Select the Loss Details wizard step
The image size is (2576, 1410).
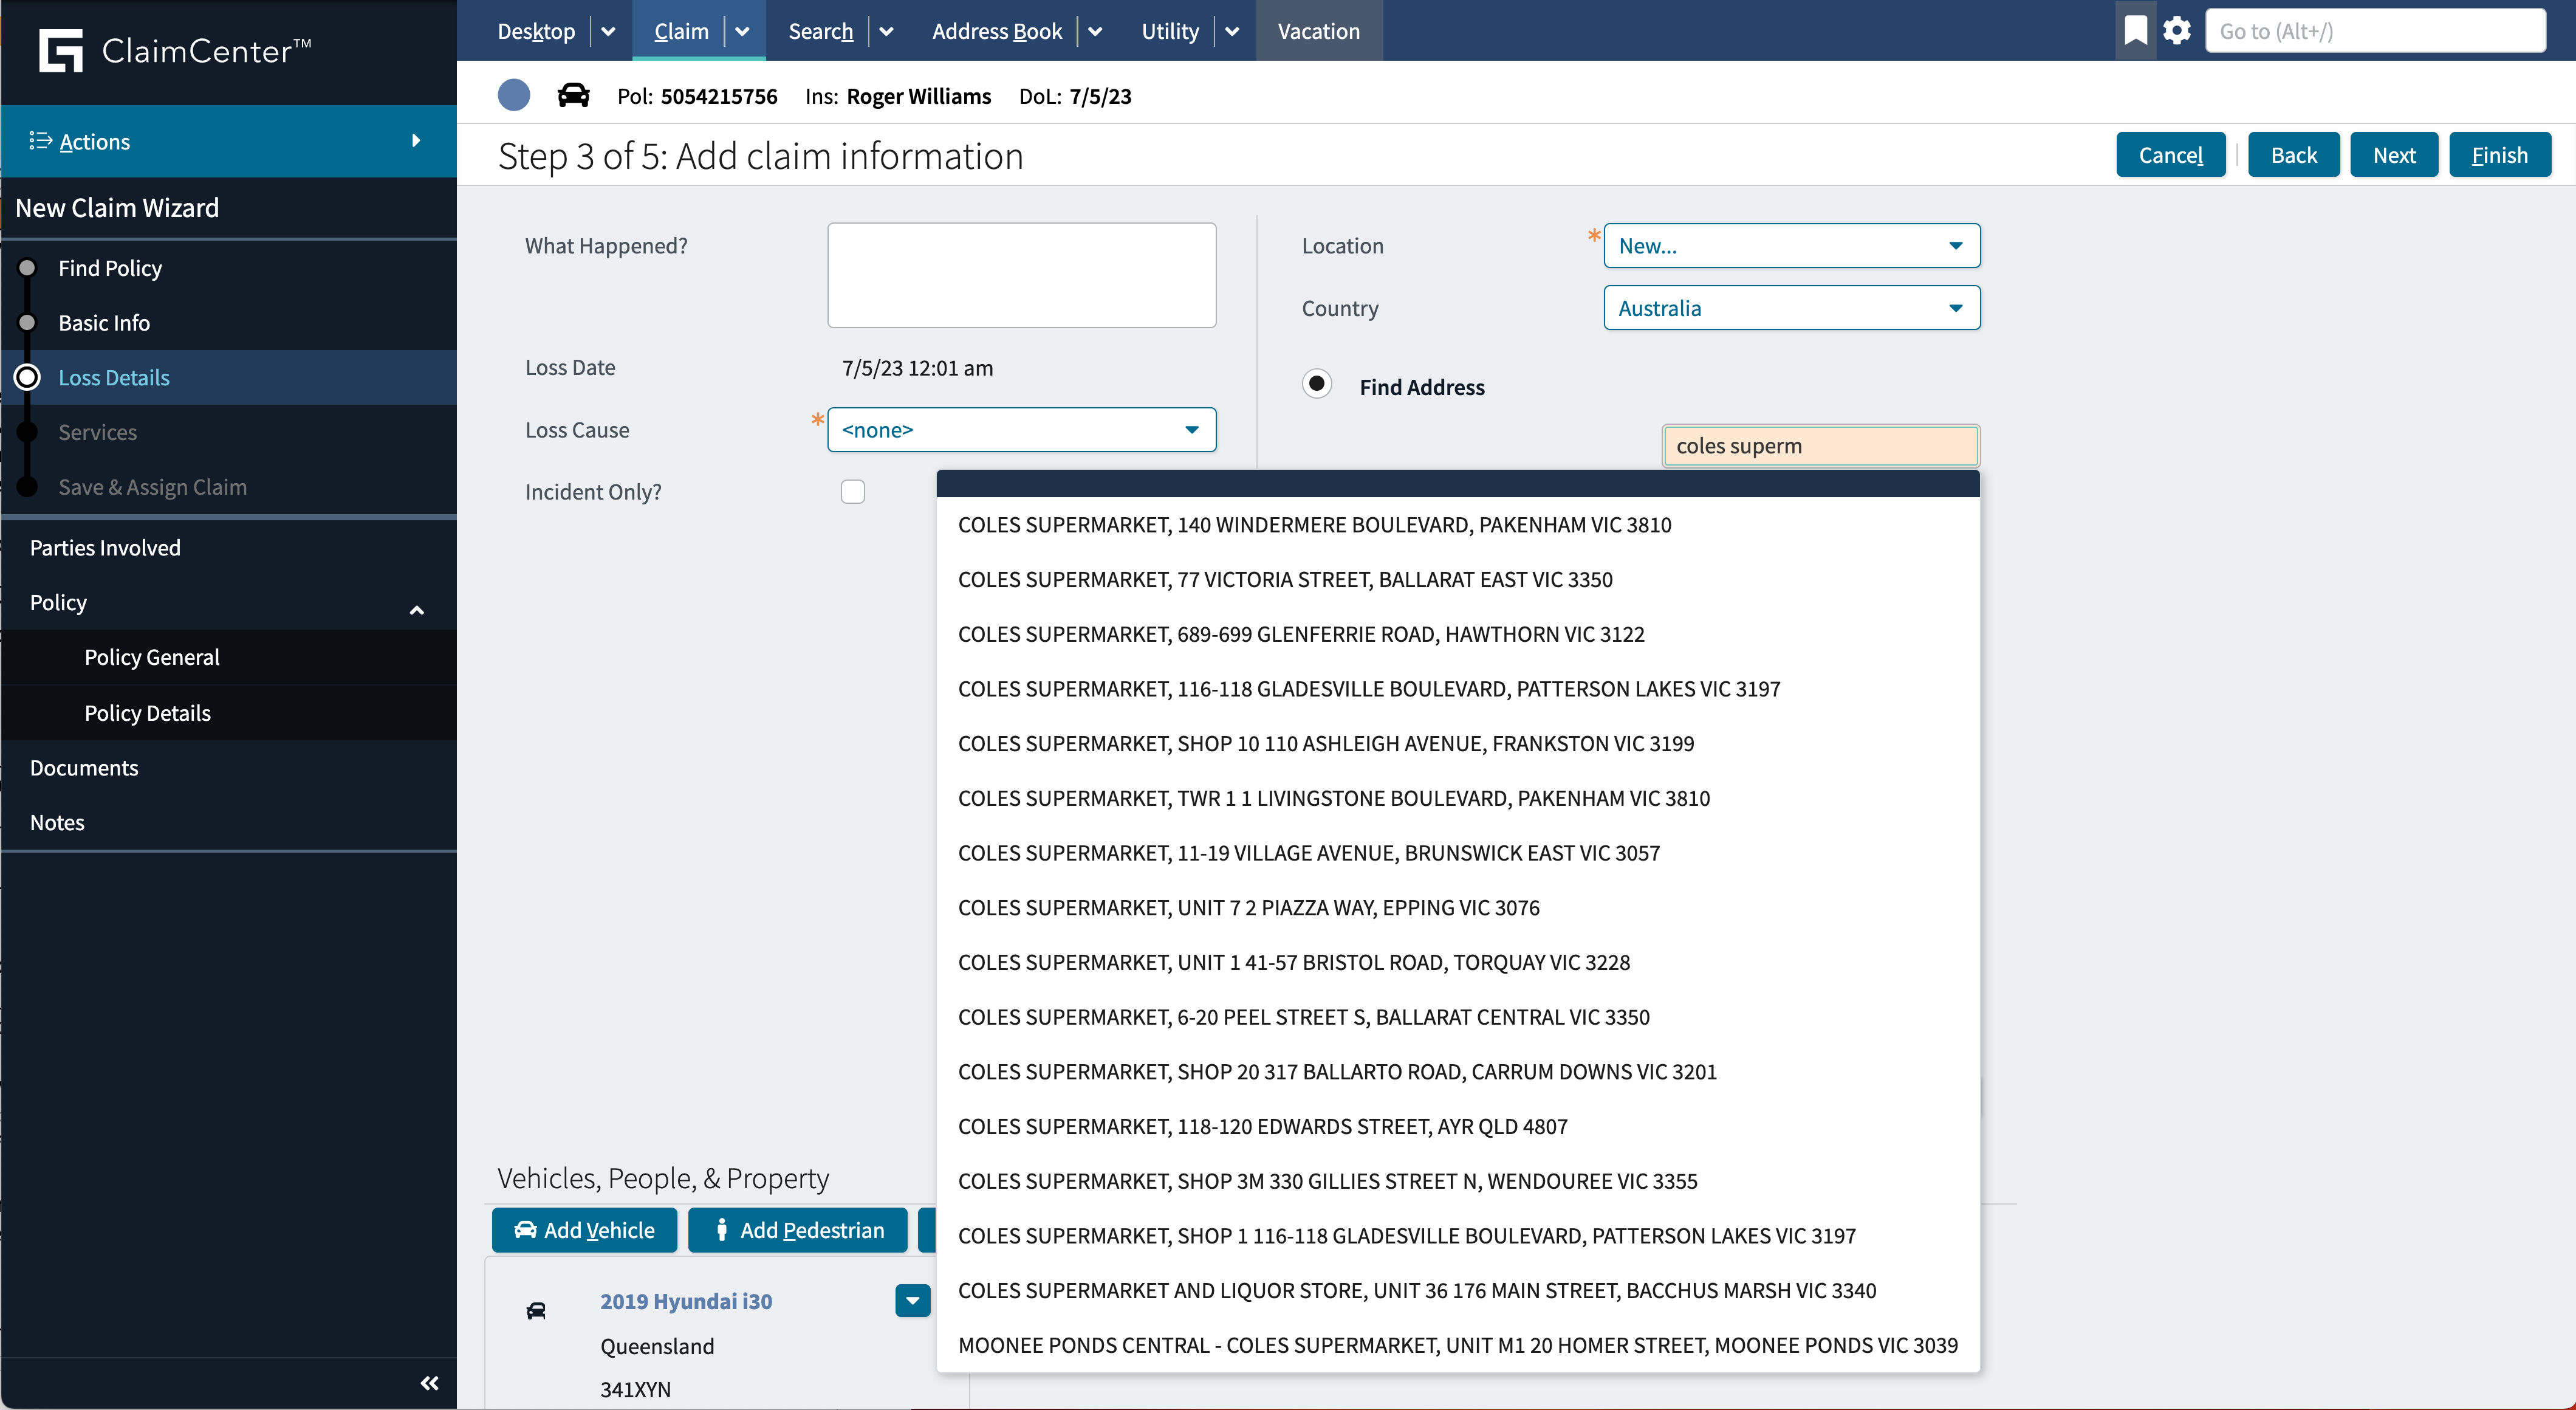click(x=114, y=377)
